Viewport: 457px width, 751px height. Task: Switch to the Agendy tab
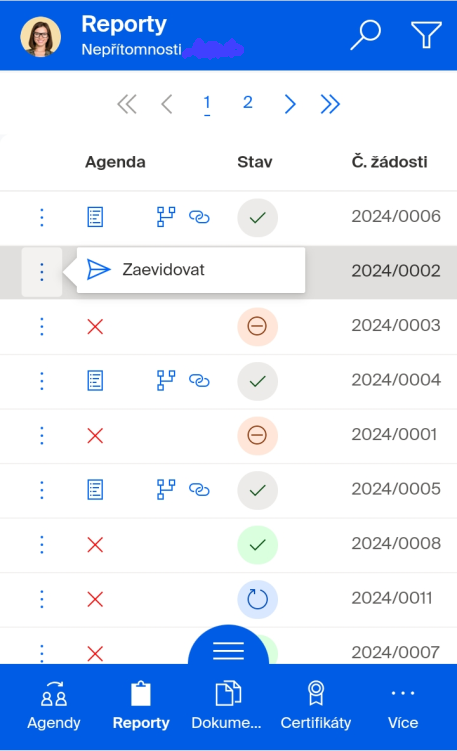(54, 706)
